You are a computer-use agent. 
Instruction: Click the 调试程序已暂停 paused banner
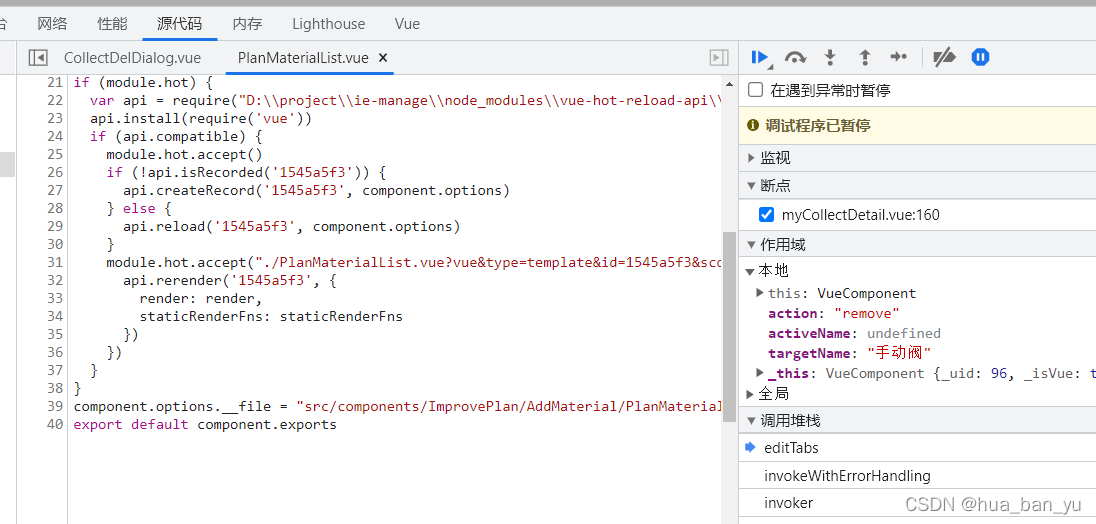pos(917,126)
